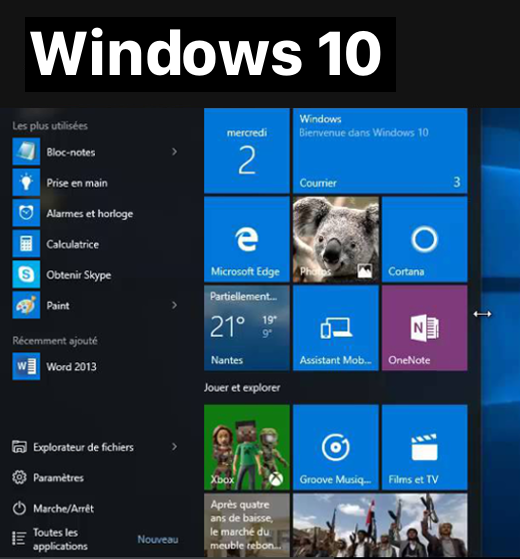
Task: Open the Prise en main lightbulb icon
Action: tap(26, 183)
